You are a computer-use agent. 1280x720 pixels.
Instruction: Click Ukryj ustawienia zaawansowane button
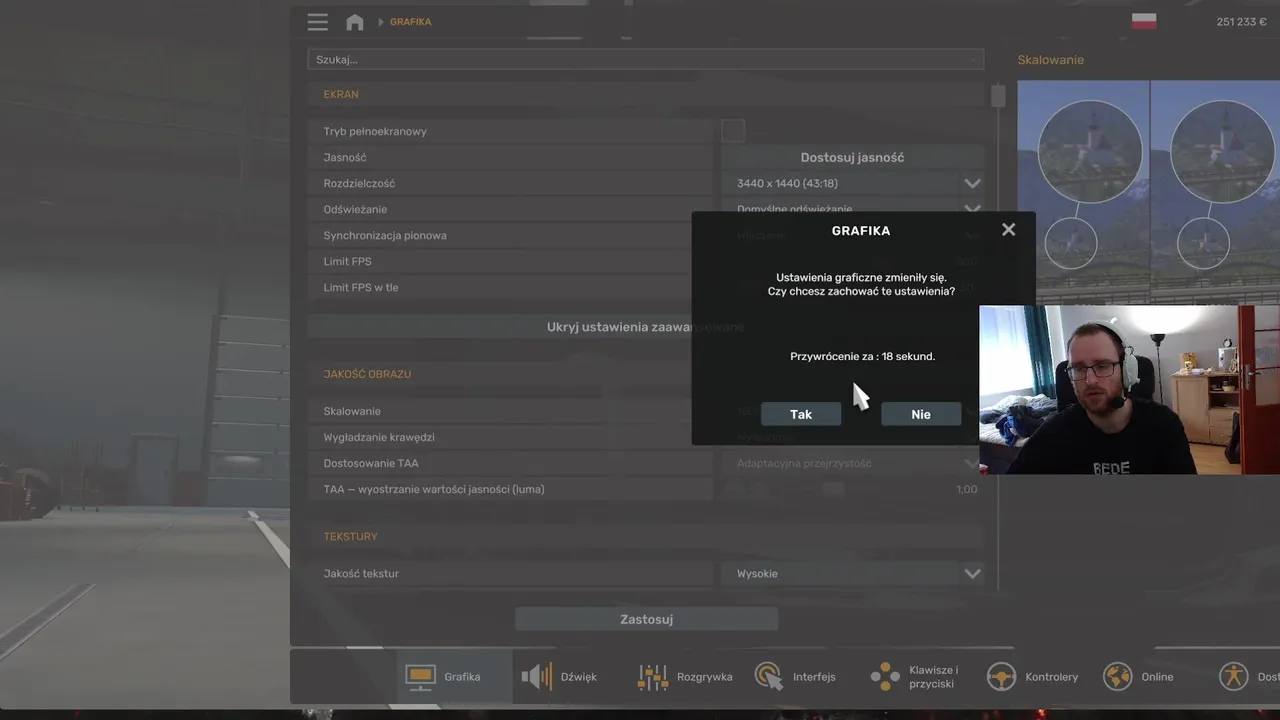[646, 327]
